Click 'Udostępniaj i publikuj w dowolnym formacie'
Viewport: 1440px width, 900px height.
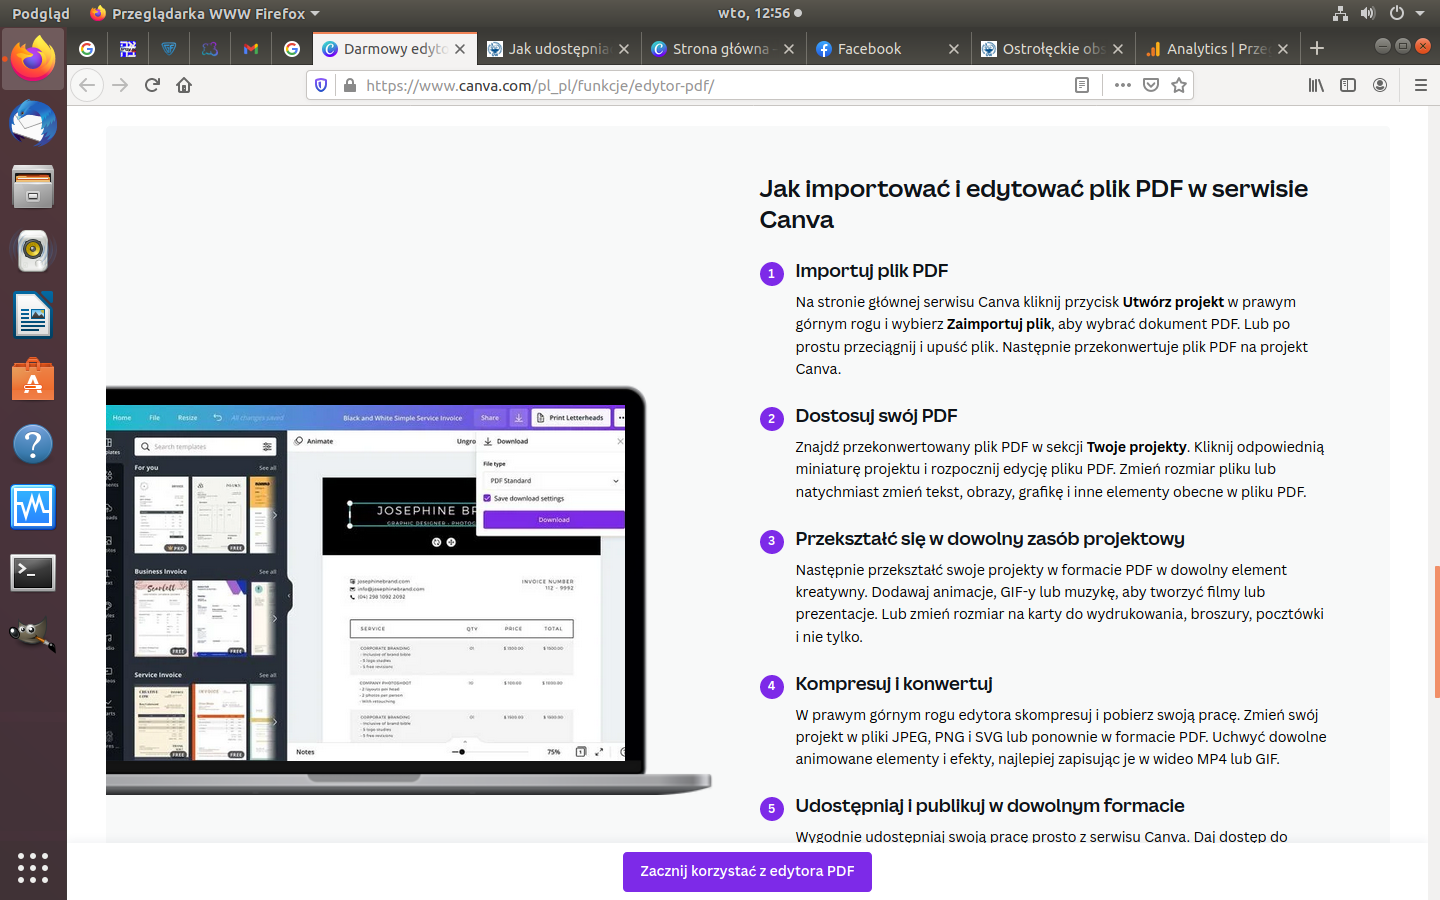click(990, 806)
